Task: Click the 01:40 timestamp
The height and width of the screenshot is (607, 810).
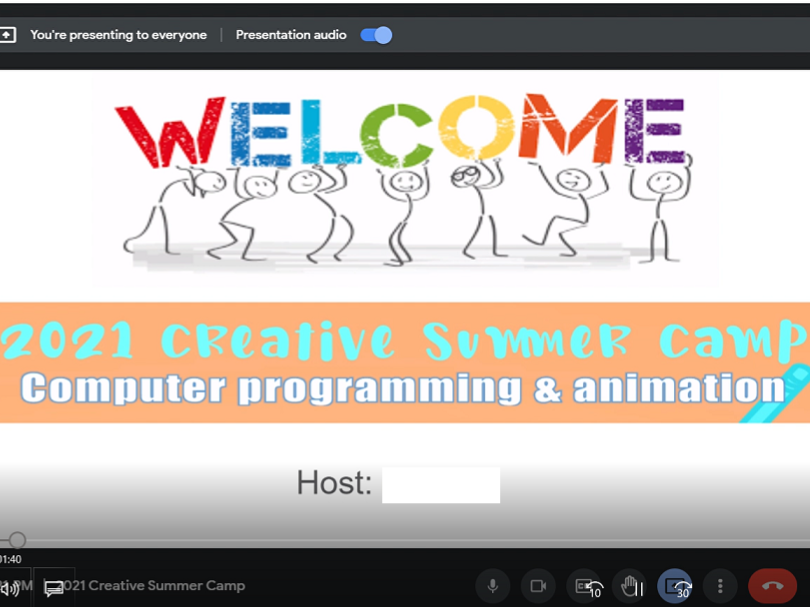Action: pos(10,559)
